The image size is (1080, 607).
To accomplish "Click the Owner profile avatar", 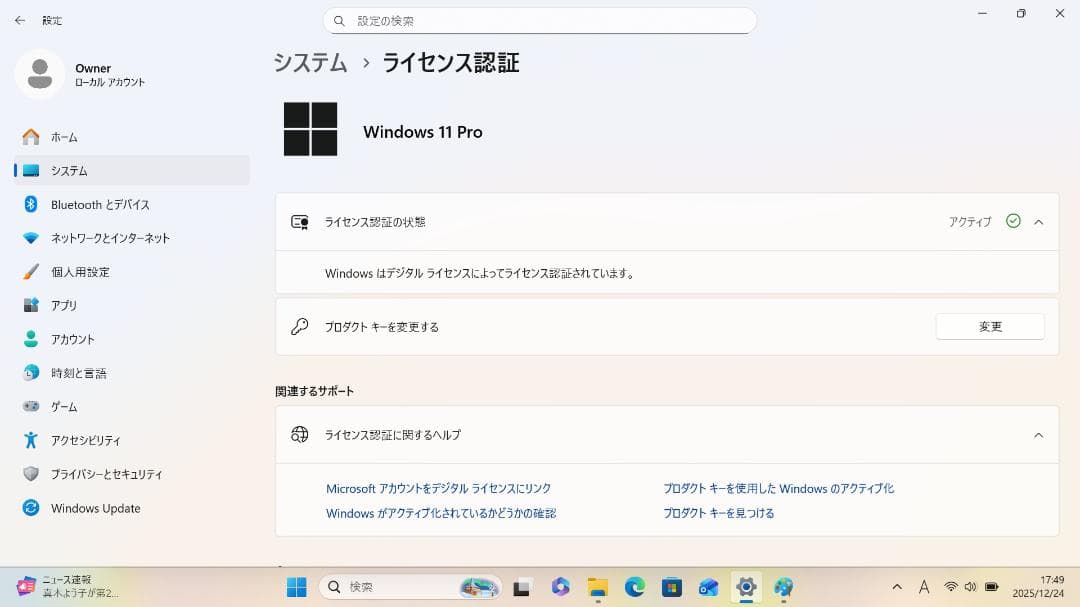I will (x=40, y=74).
